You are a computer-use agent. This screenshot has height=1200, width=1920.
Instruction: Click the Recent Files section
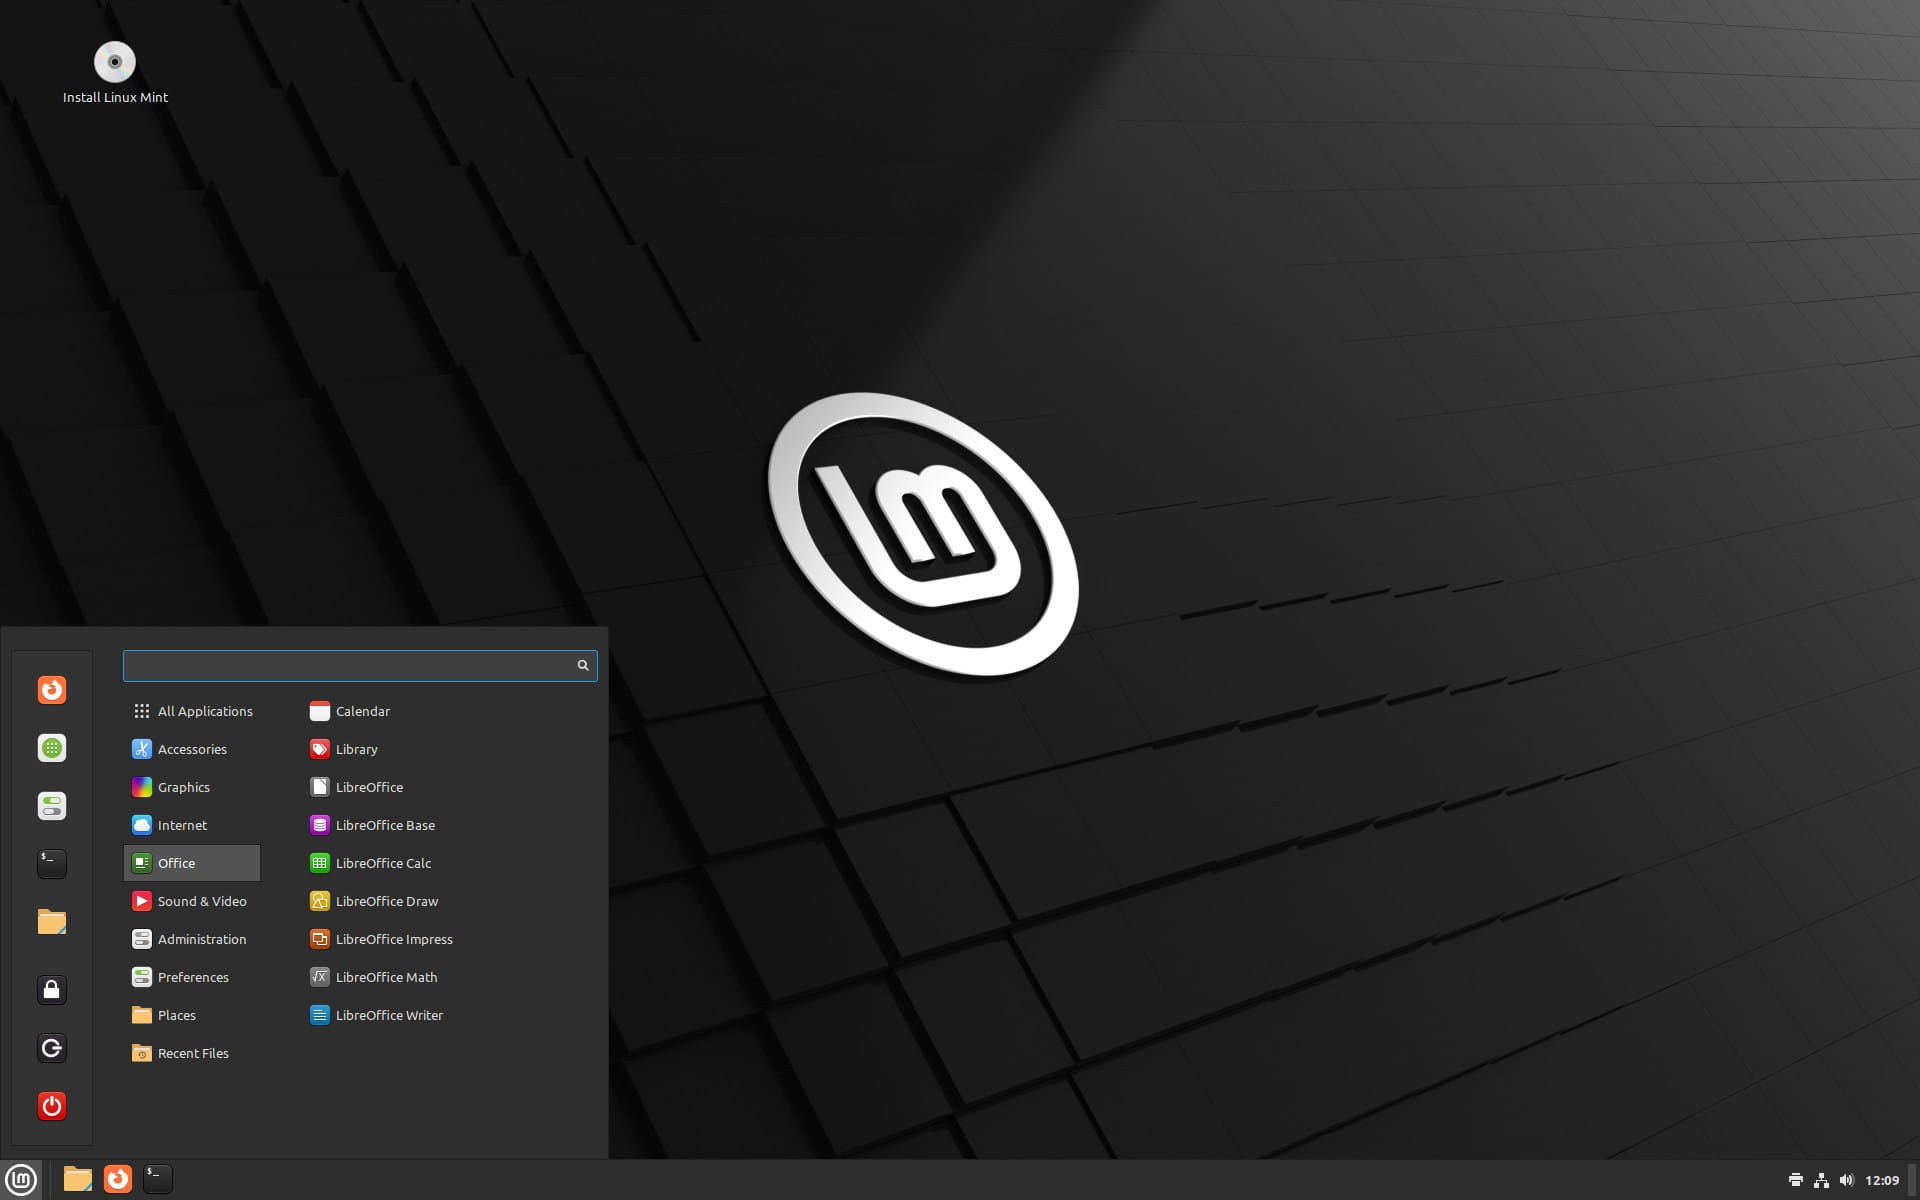click(x=194, y=1052)
